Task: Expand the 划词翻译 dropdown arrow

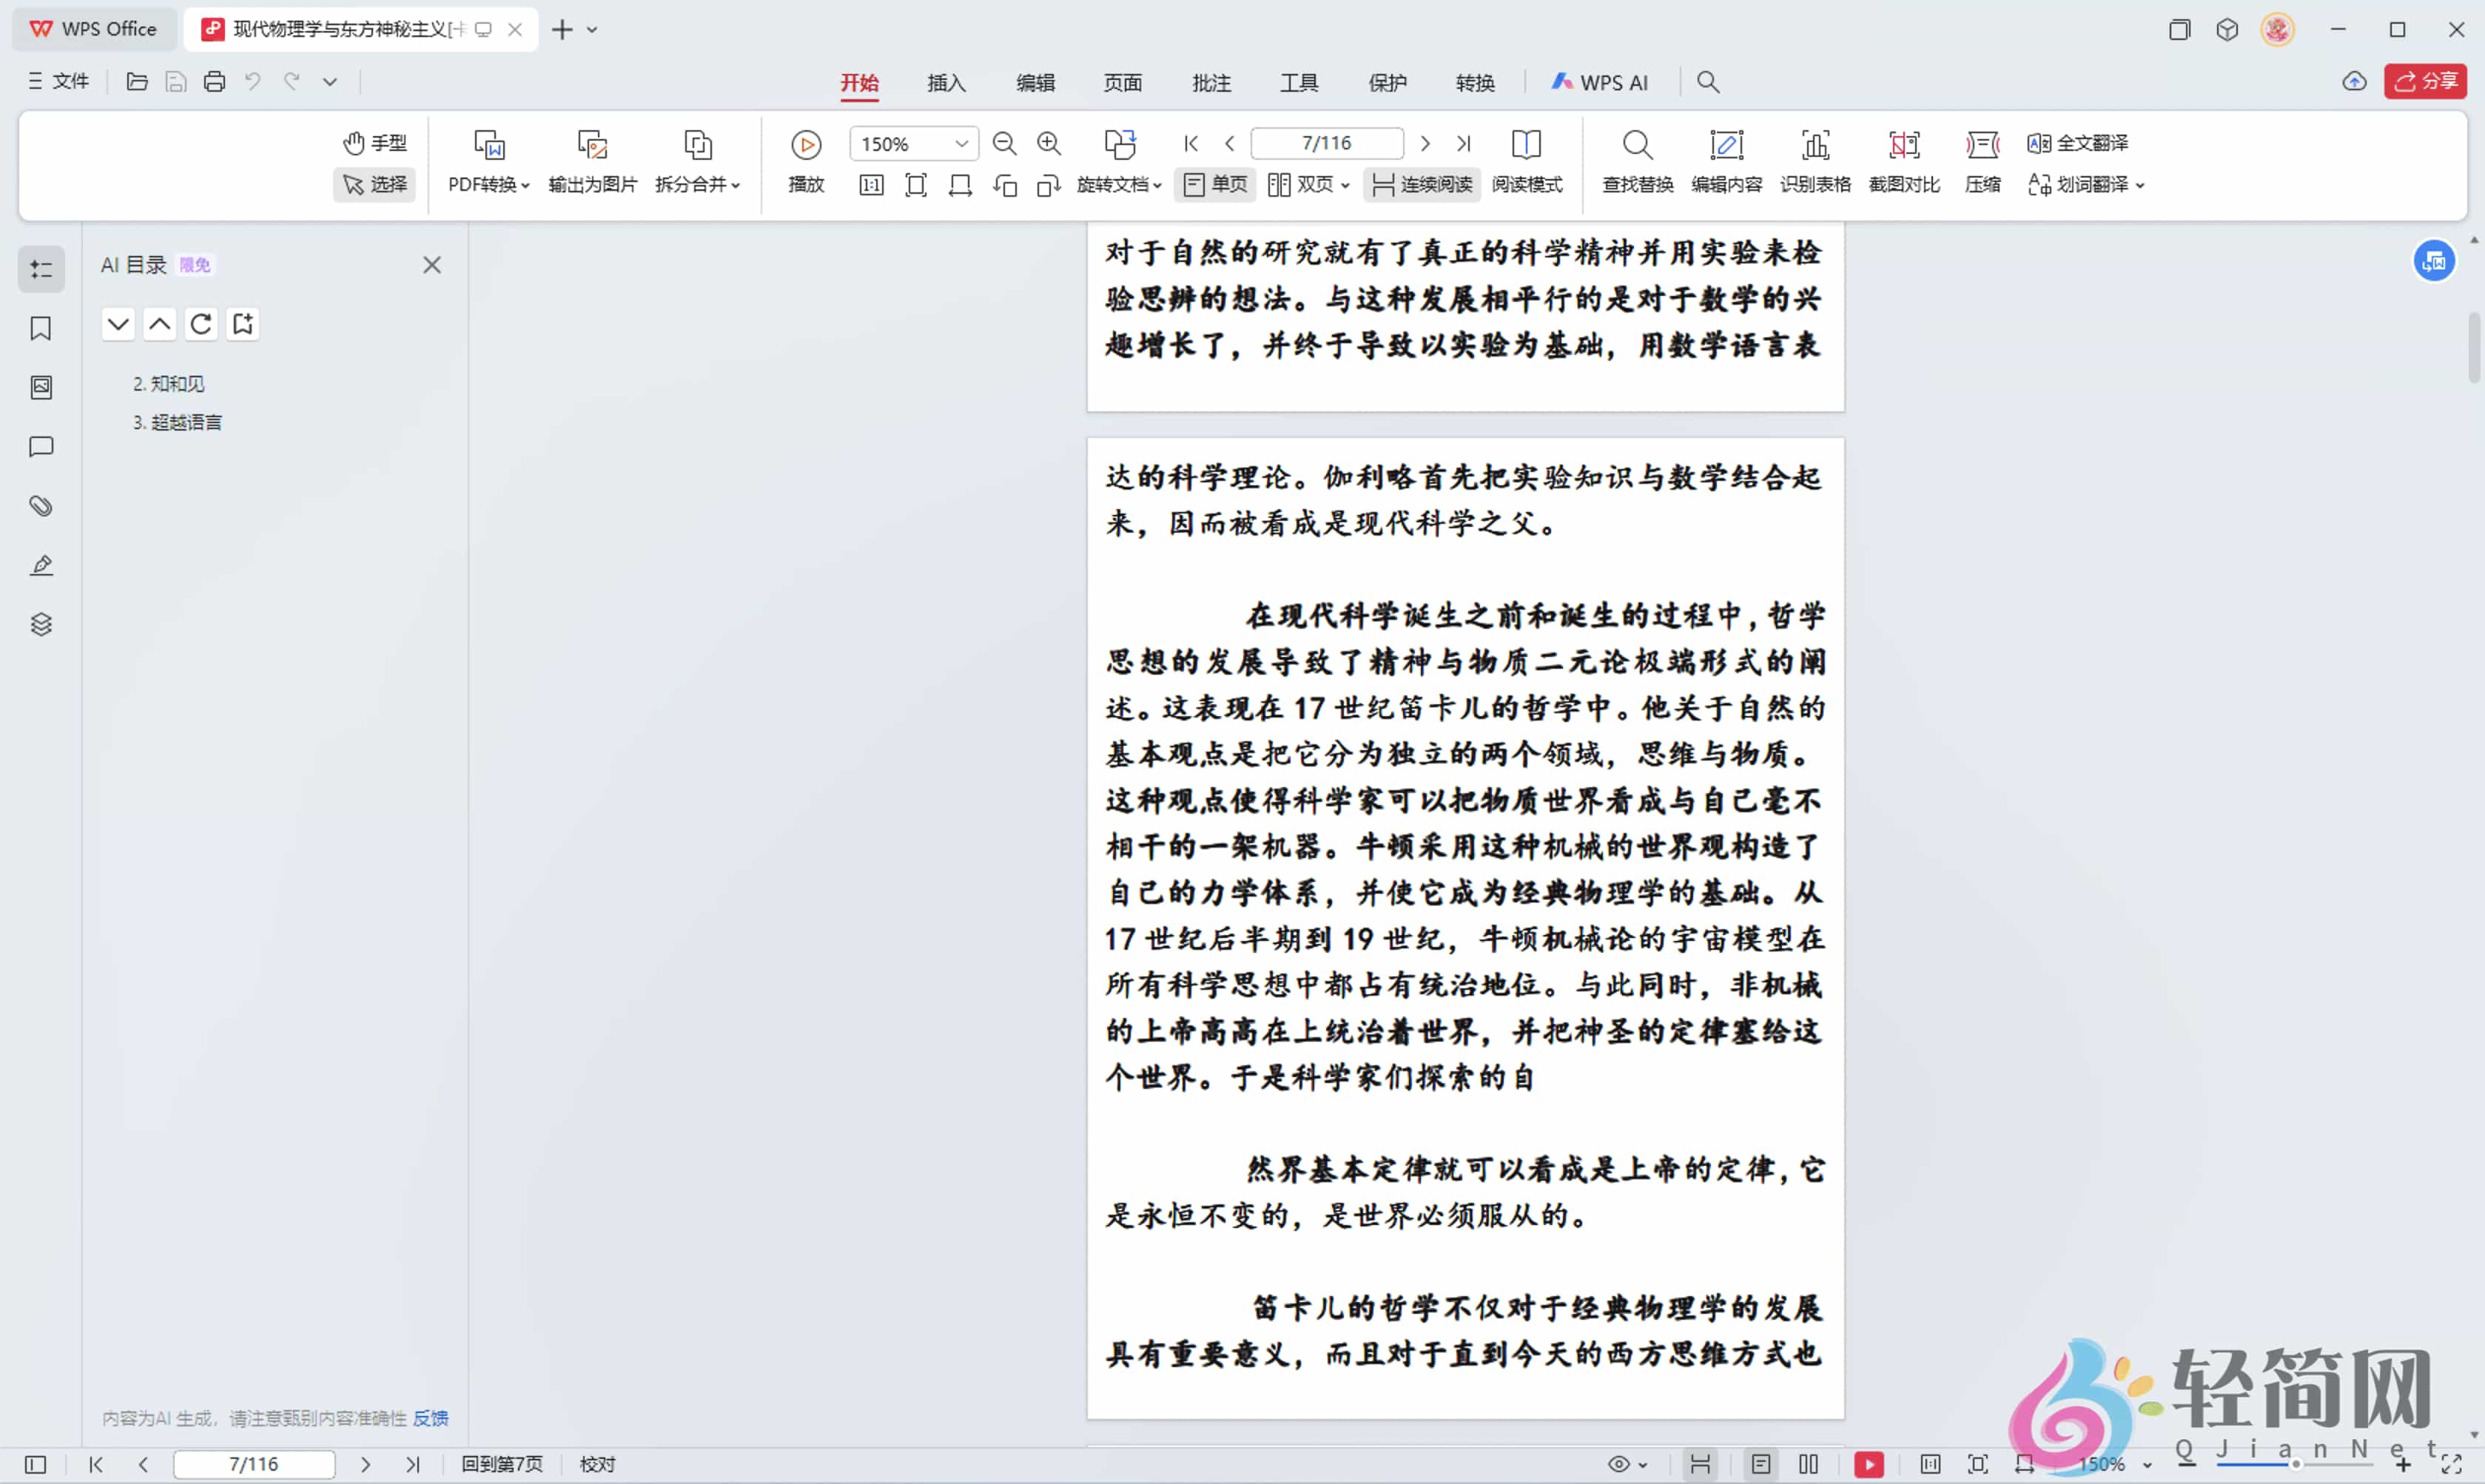Action: [2141, 185]
